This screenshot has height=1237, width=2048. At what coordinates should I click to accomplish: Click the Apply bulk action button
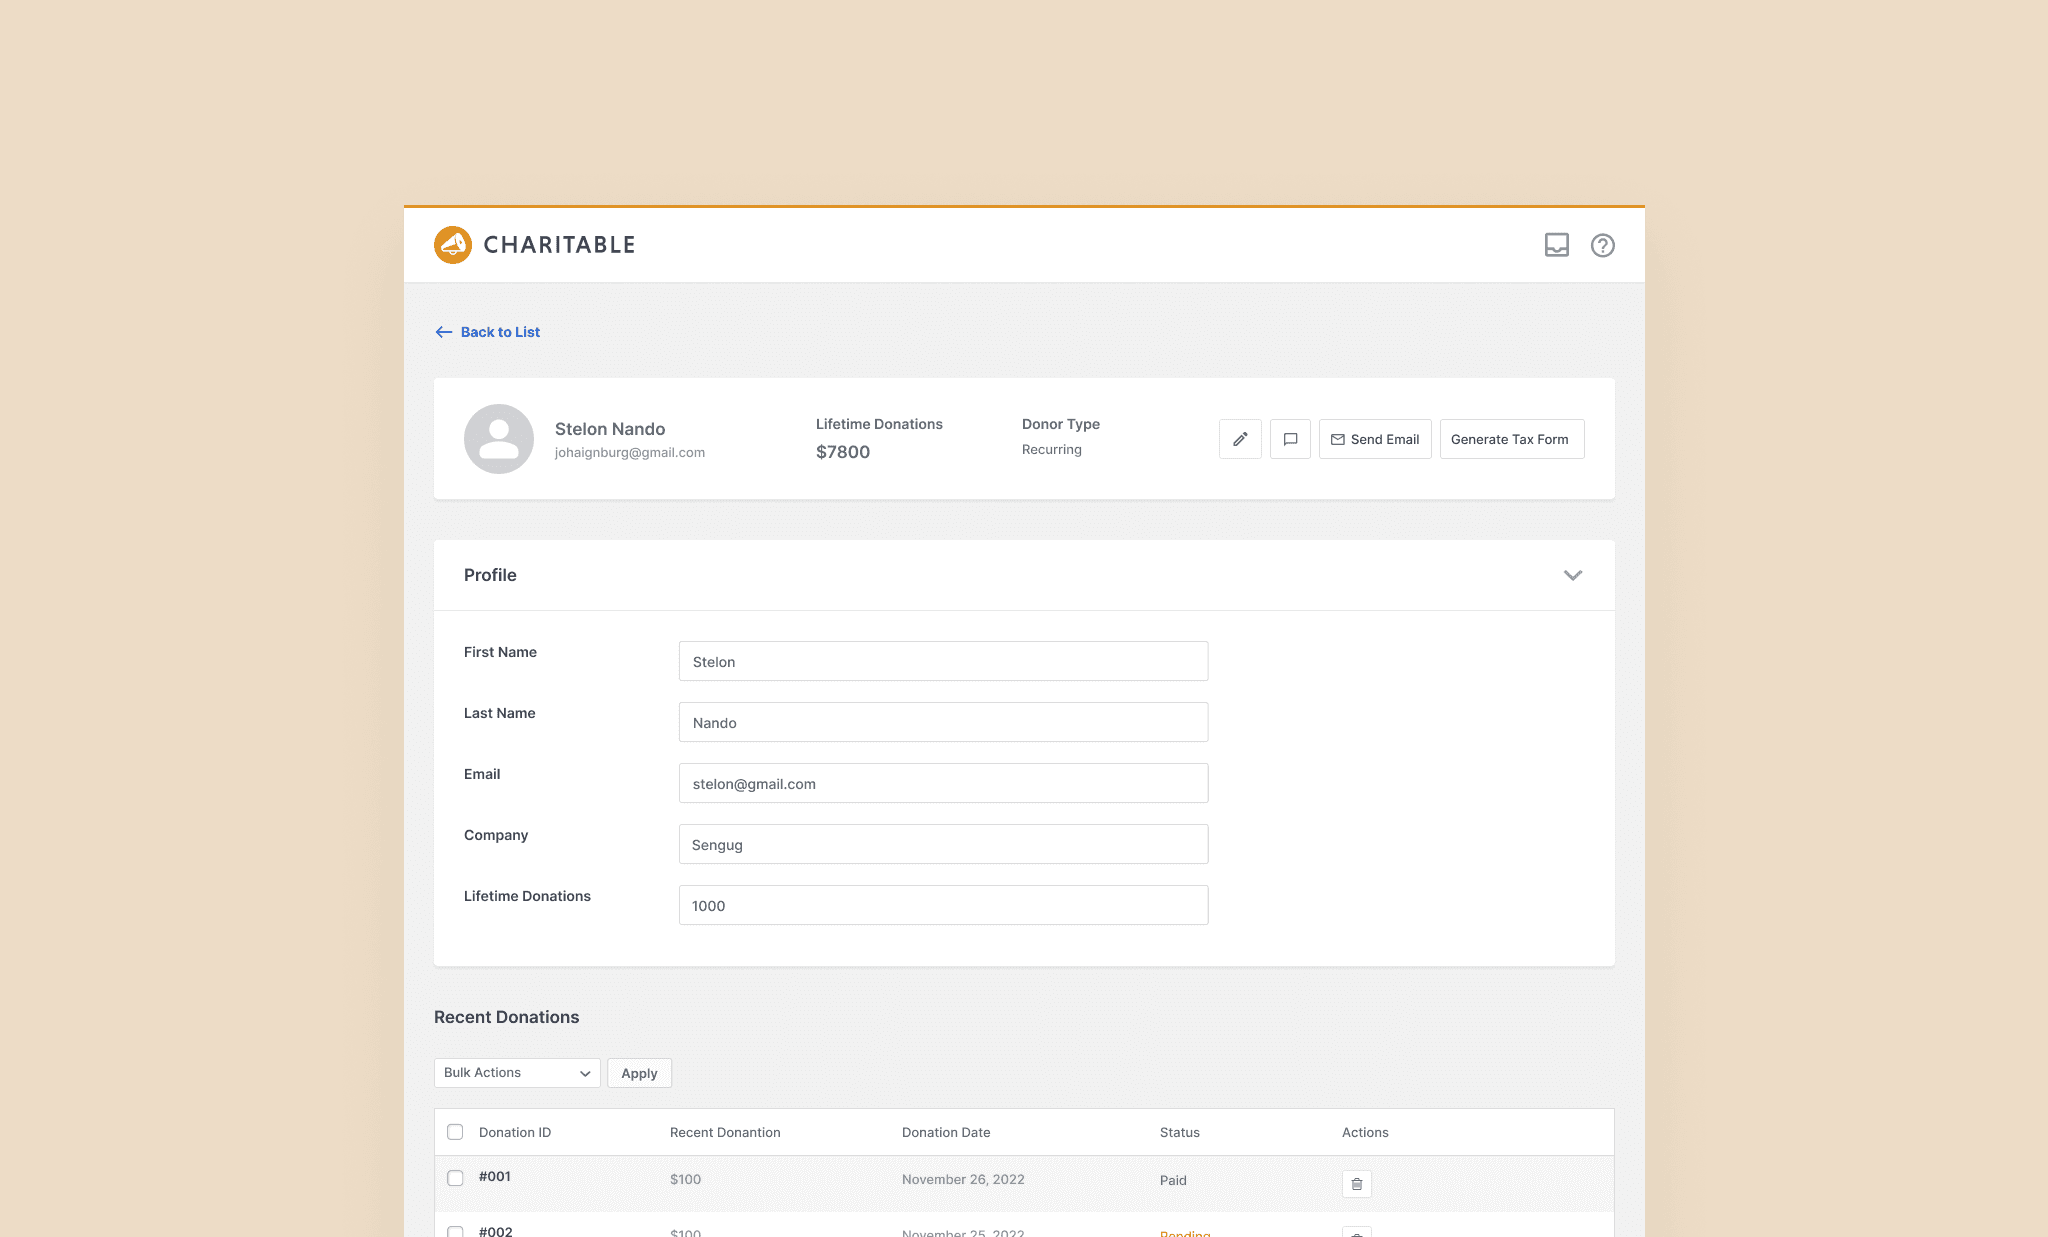tap(639, 1073)
